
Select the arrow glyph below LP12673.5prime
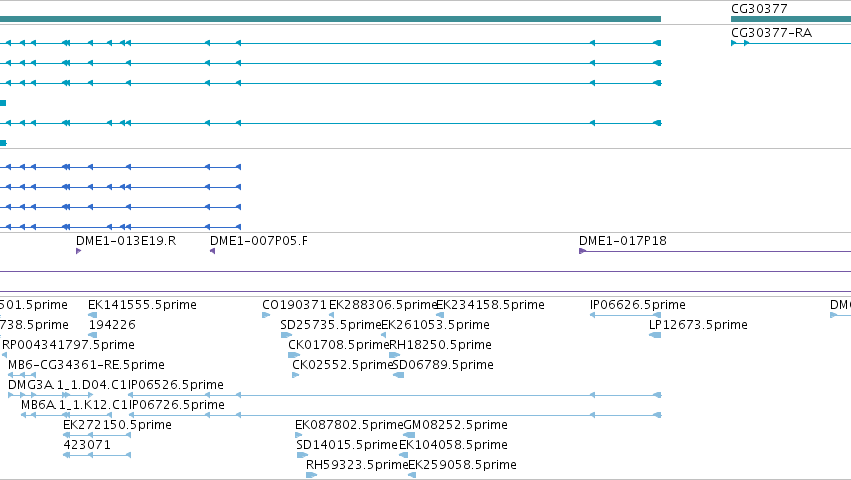[x=655, y=335]
